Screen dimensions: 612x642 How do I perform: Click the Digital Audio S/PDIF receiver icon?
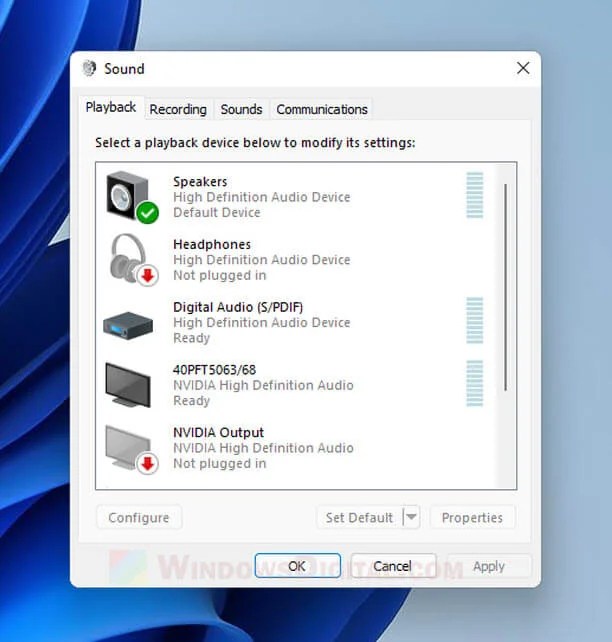click(x=128, y=325)
